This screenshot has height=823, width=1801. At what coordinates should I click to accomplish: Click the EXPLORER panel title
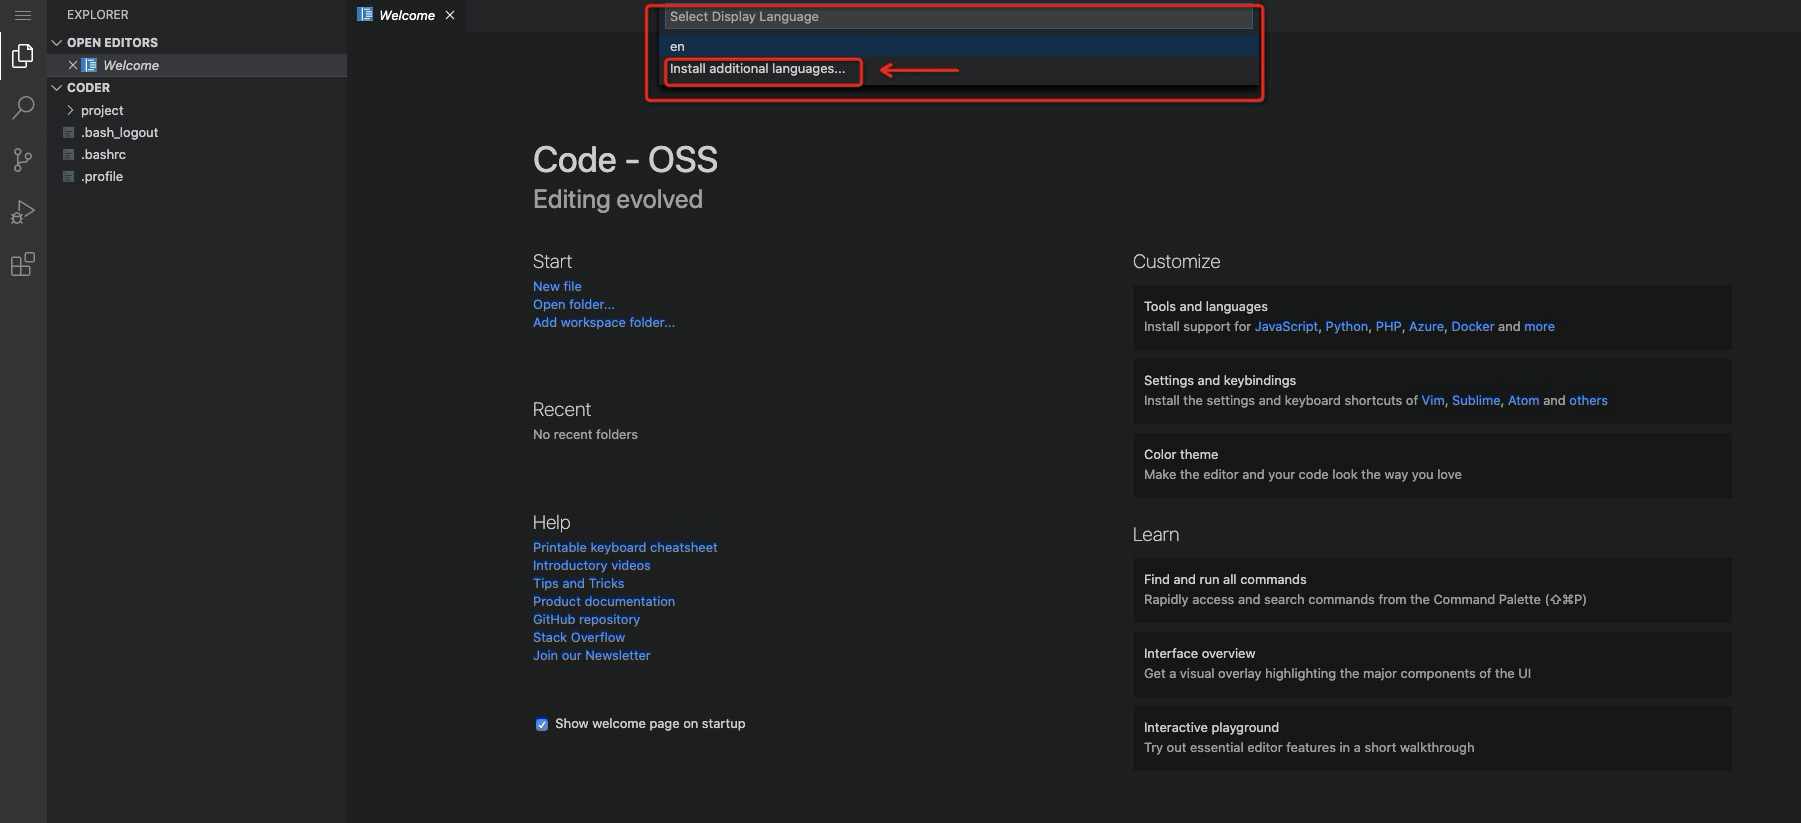coord(97,15)
